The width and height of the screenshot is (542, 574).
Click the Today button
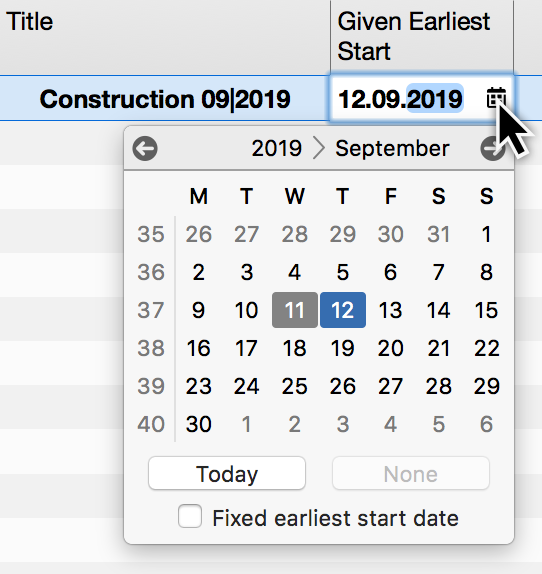coord(227,473)
